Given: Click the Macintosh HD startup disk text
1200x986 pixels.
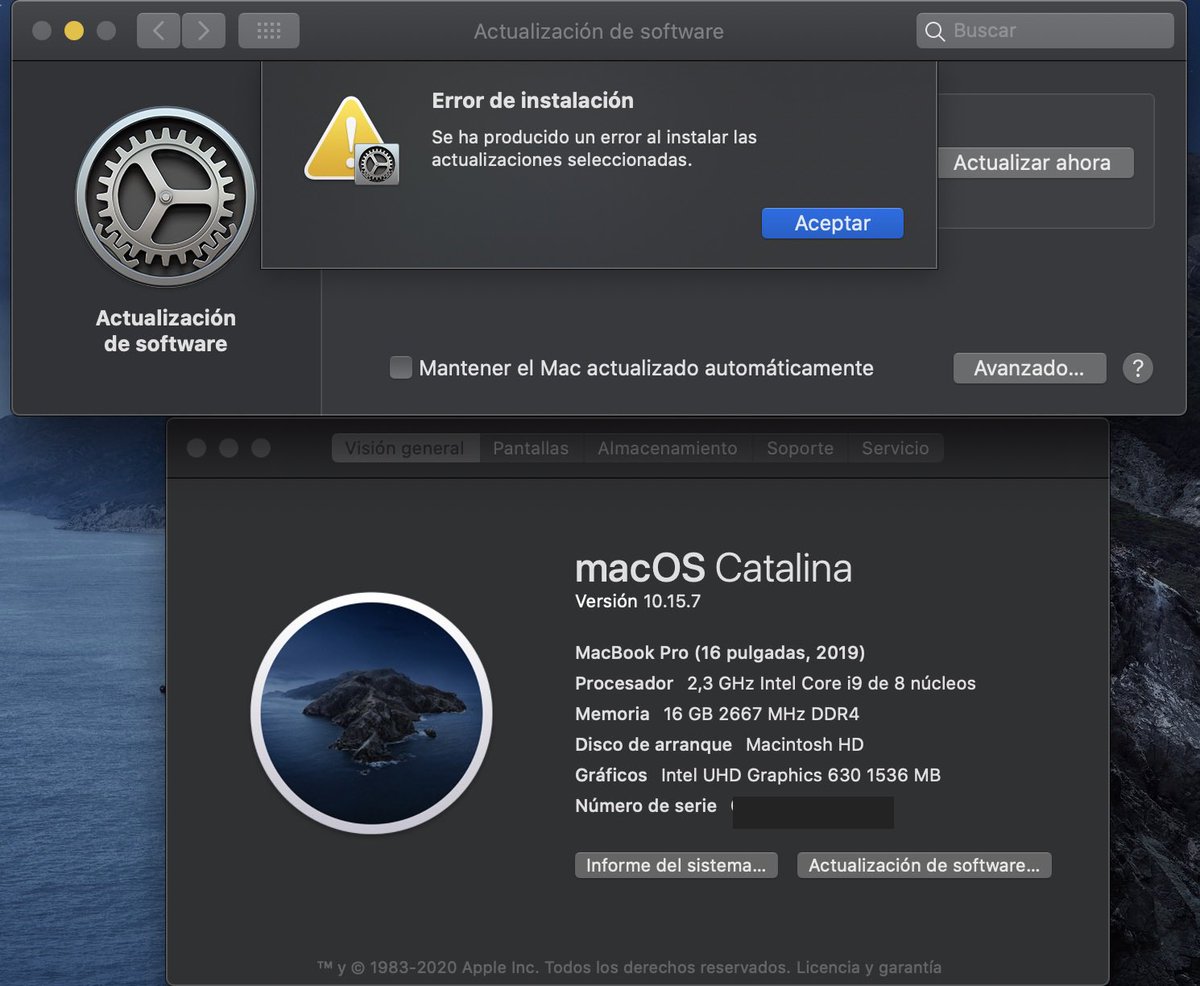Looking at the screenshot, I should [x=805, y=745].
